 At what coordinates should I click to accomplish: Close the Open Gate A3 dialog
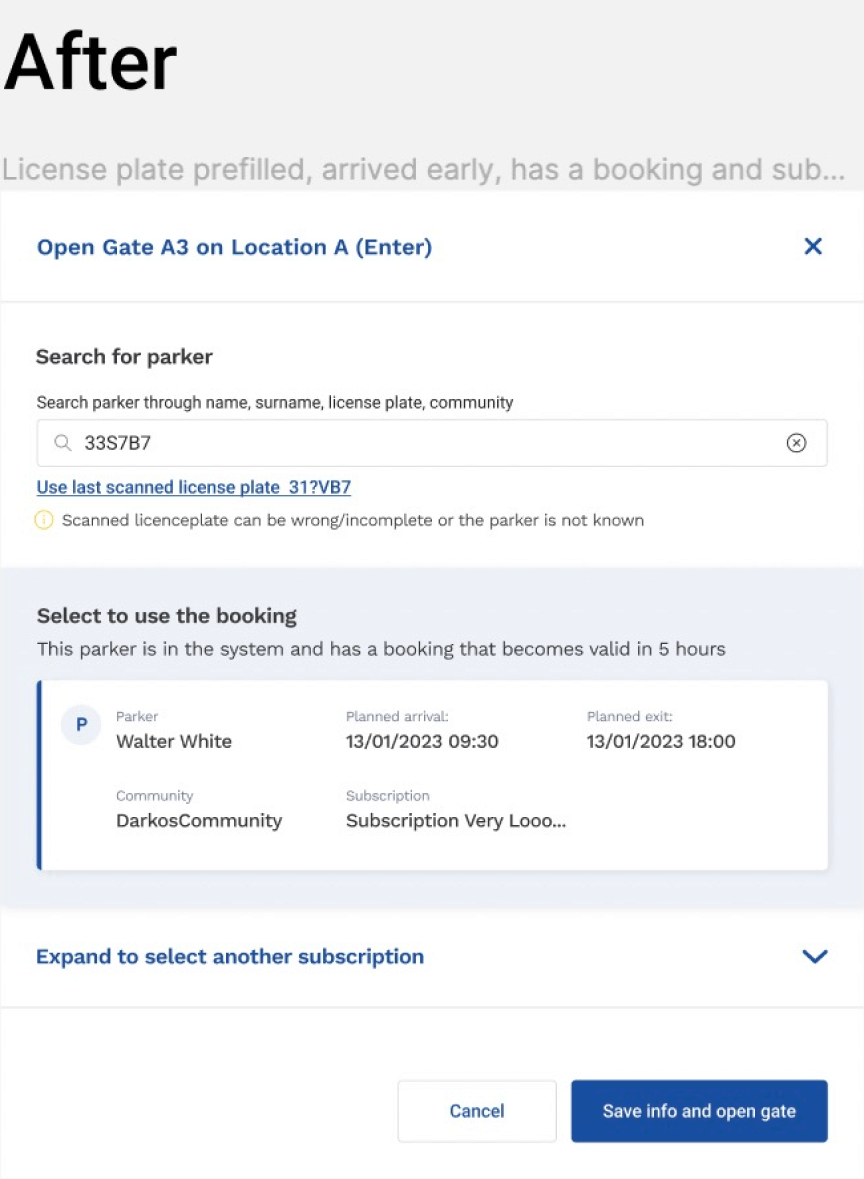pyautogui.click(x=813, y=246)
